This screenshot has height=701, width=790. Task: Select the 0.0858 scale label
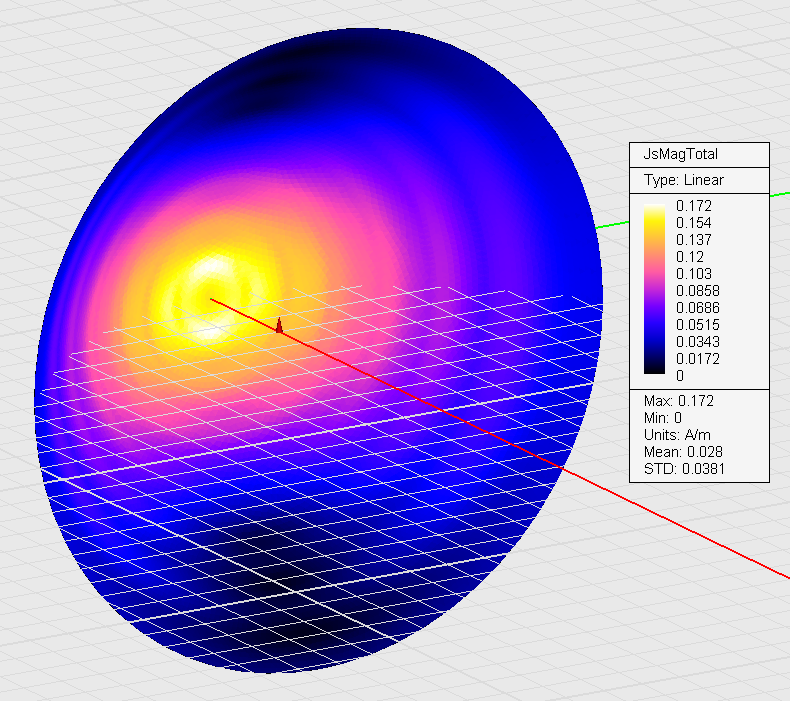[696, 290]
